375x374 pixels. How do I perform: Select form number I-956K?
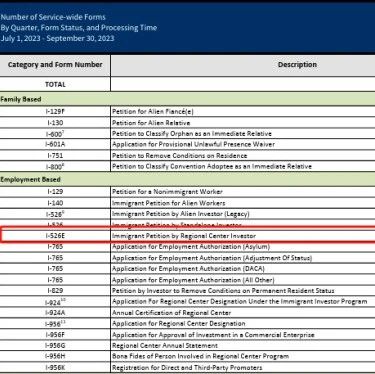[x=55, y=367]
